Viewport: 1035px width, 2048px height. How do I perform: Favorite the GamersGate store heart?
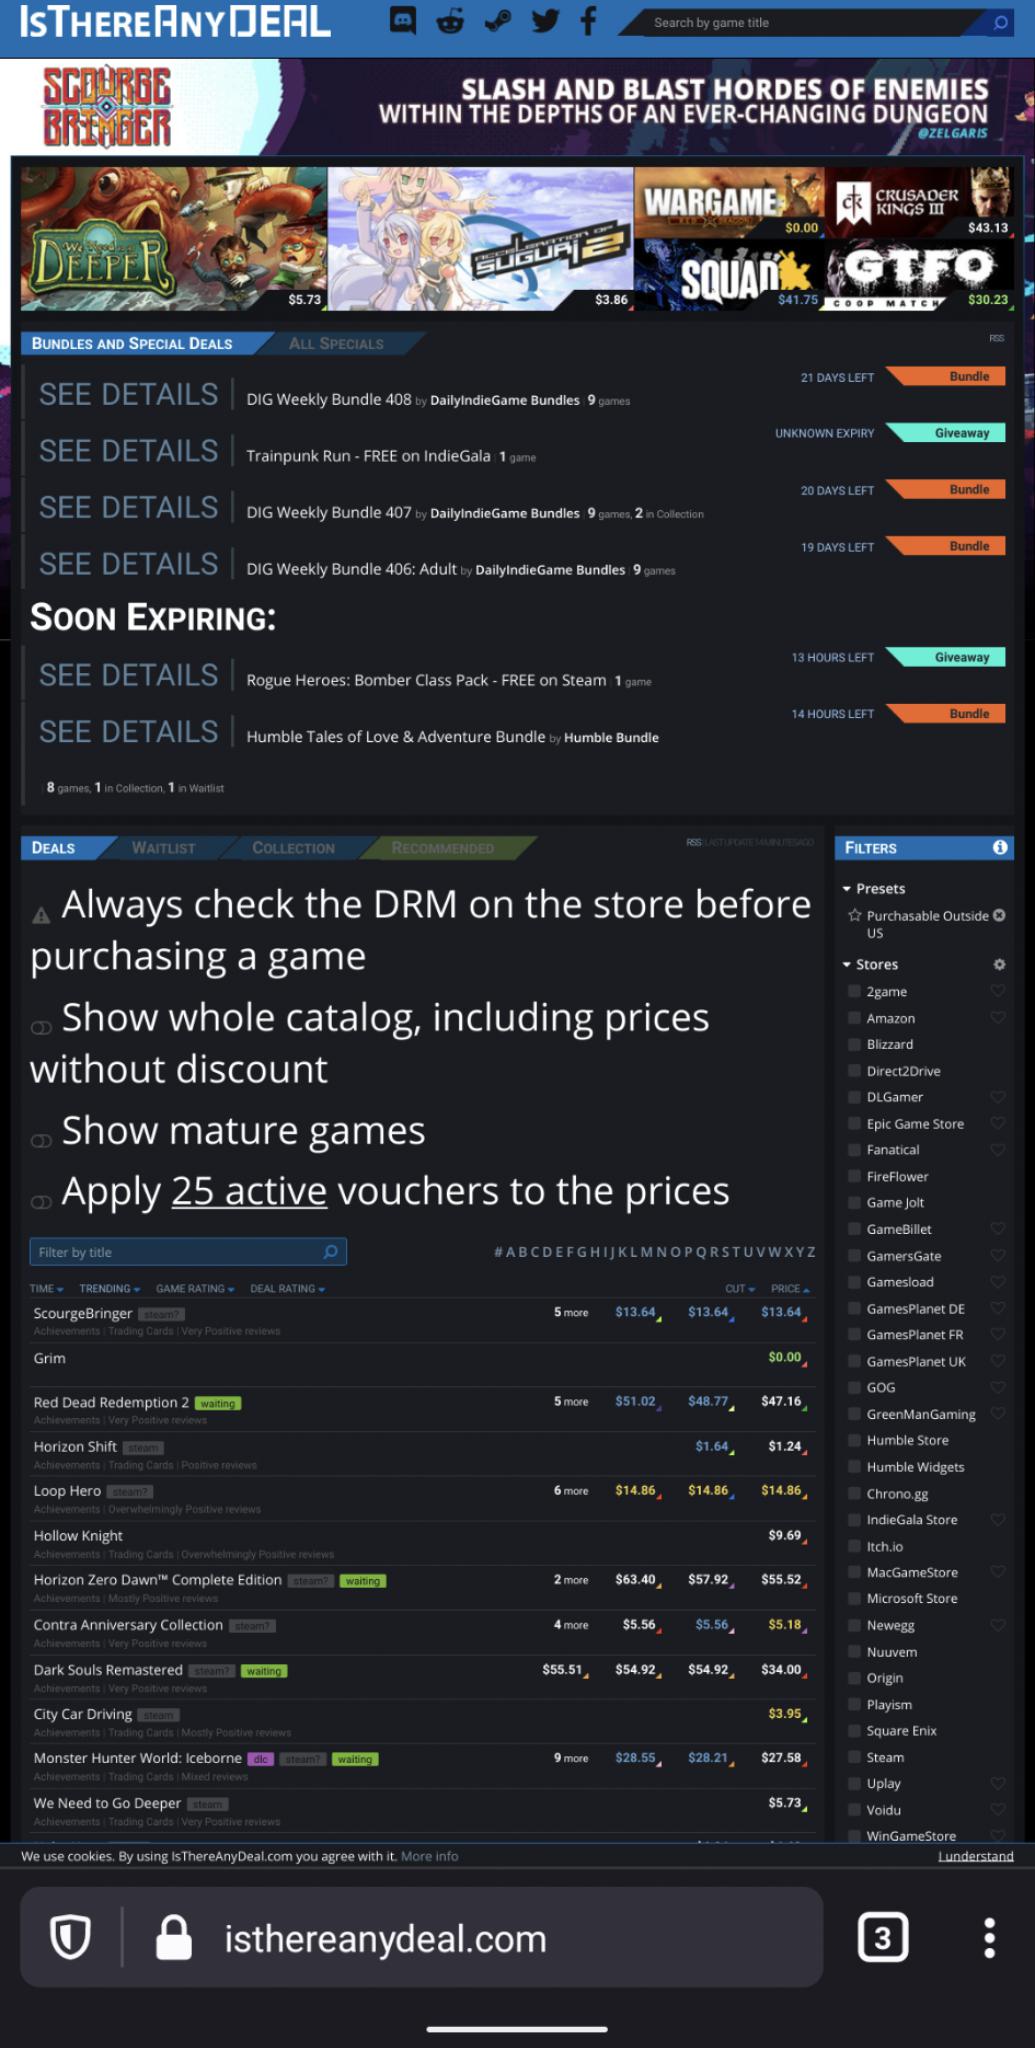pos(997,1255)
